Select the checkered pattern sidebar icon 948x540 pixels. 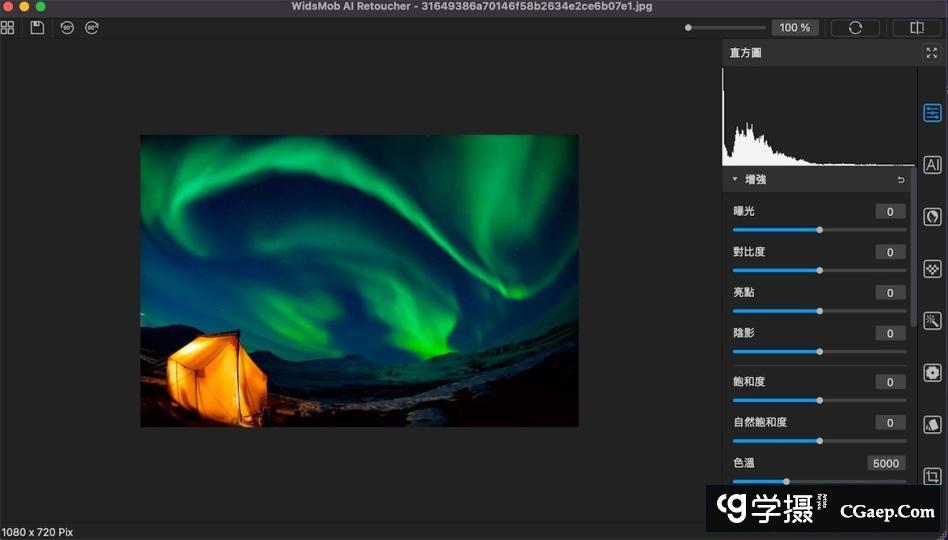click(x=932, y=269)
